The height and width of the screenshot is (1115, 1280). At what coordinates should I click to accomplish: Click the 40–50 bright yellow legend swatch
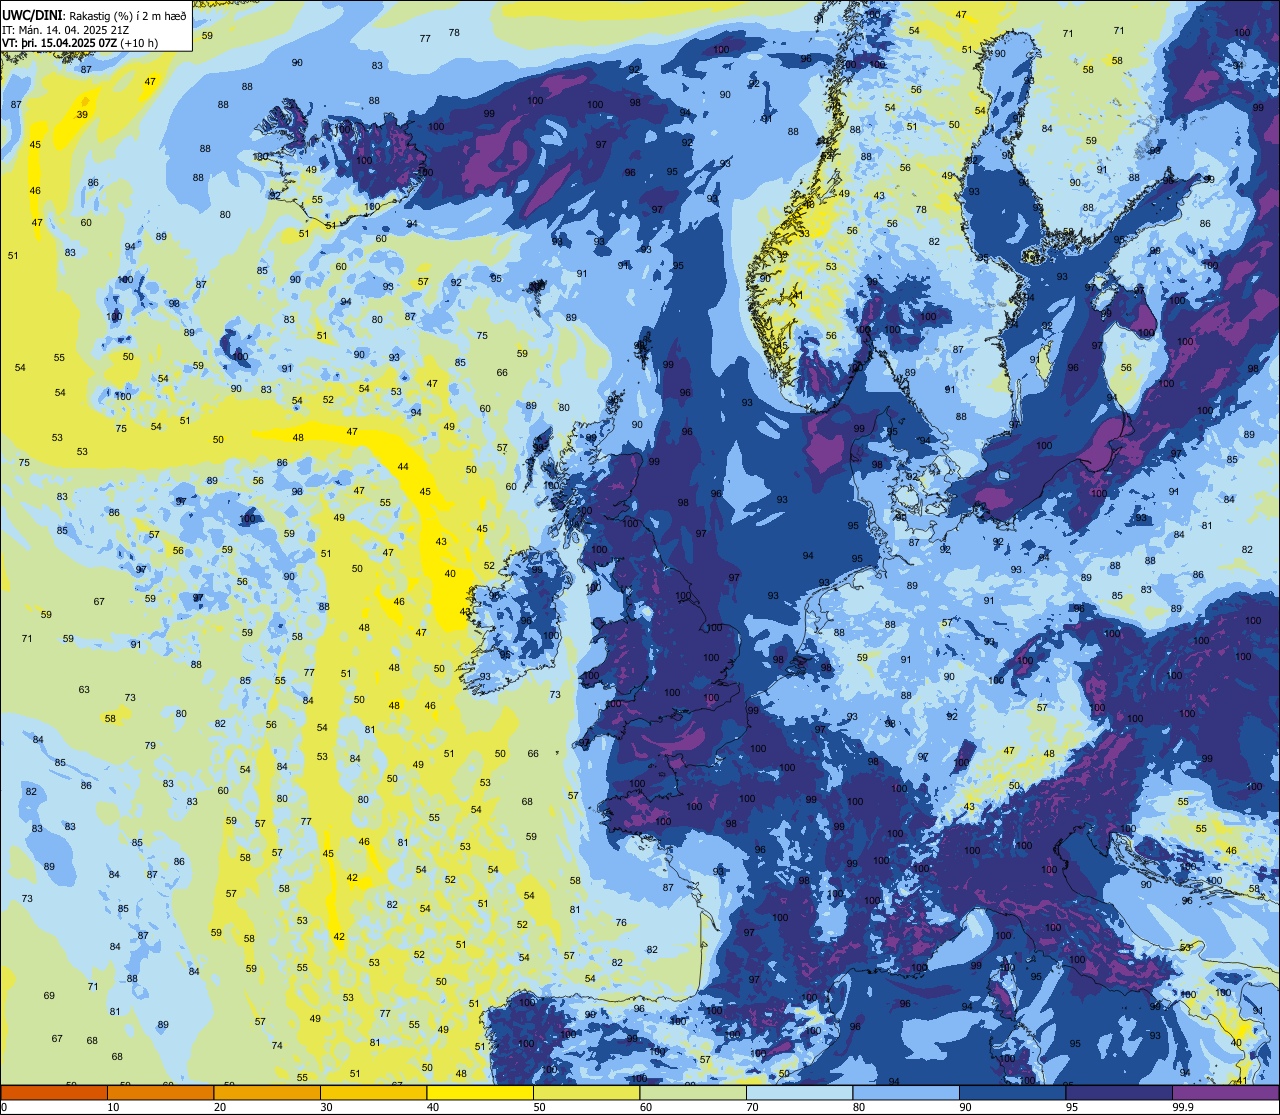[x=480, y=1093]
